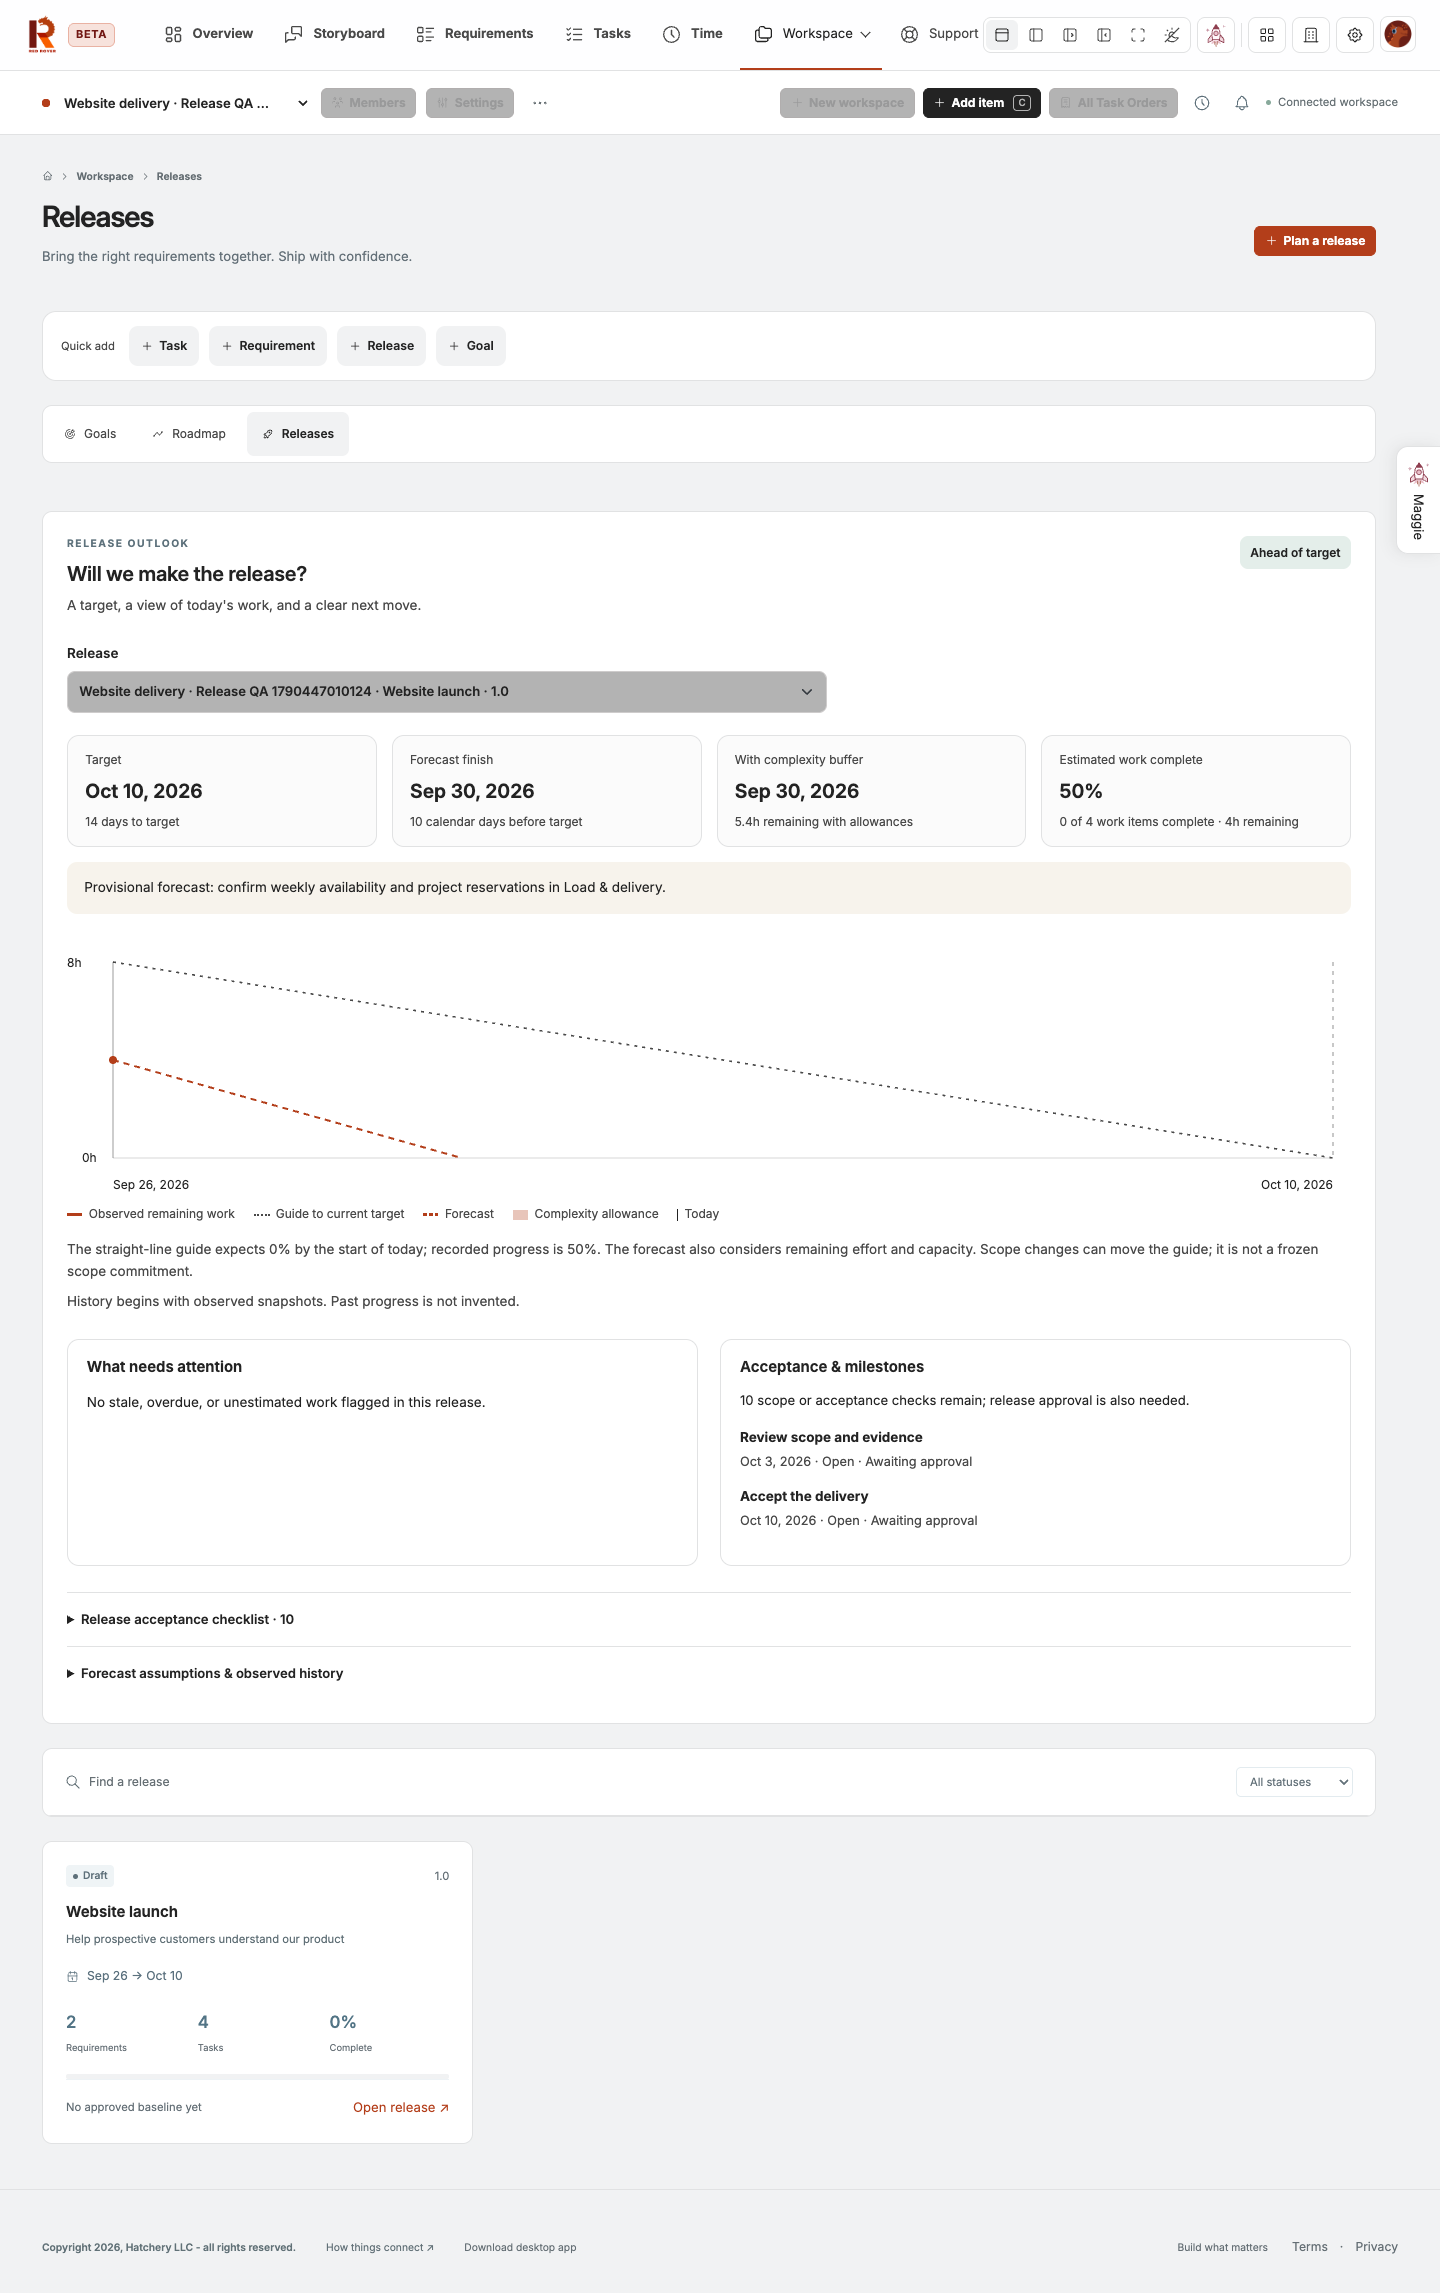
Task: Switch to the Goals tab
Action: click(91, 434)
